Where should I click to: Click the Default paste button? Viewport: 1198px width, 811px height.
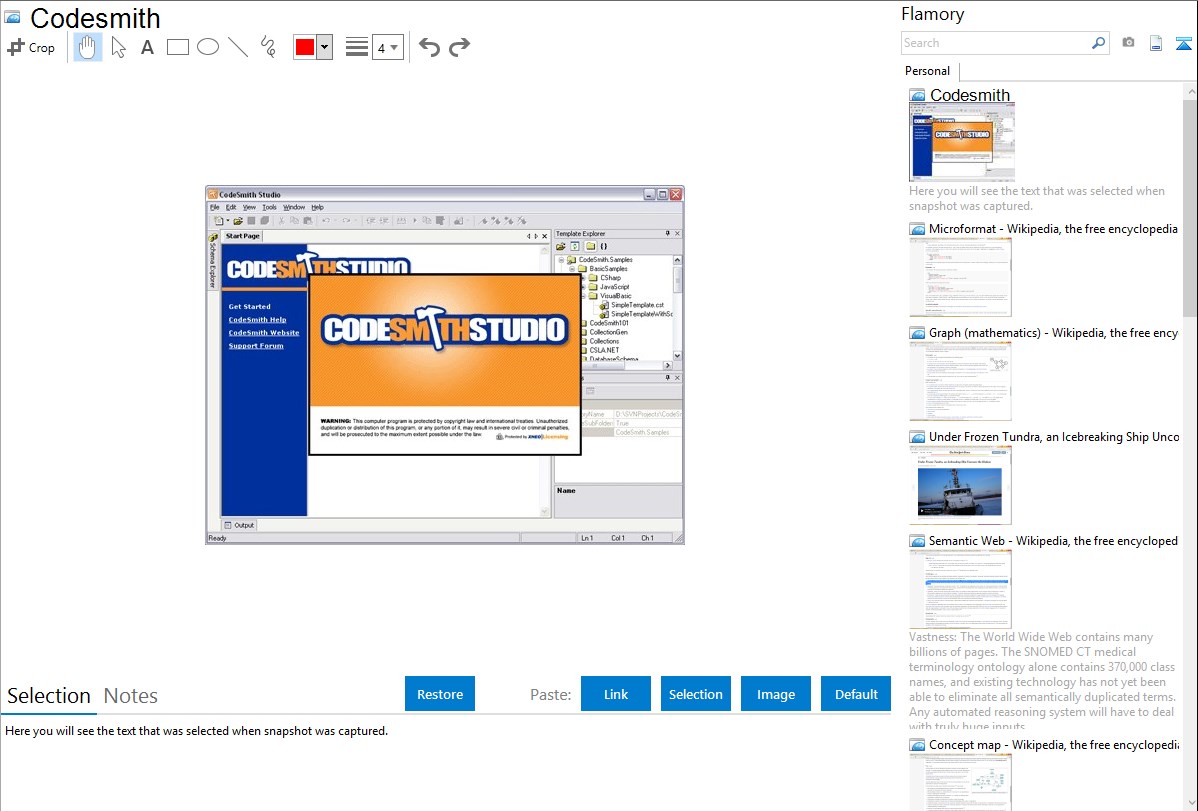click(856, 694)
